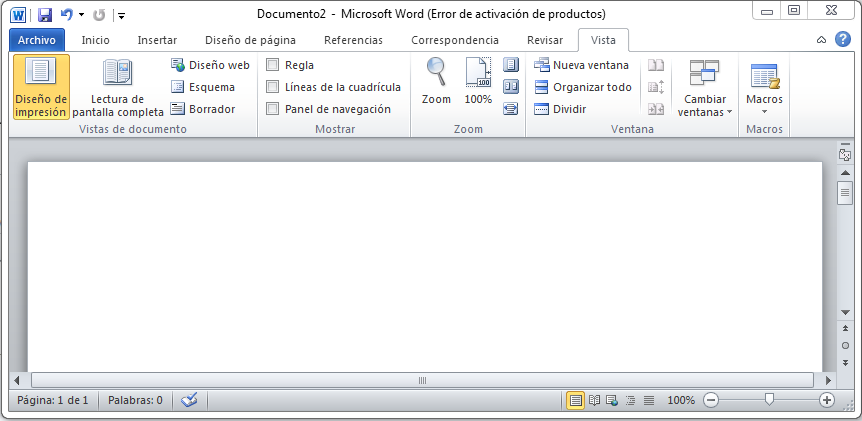Click the Save icon in quick access toolbar
The image size is (862, 421).
[x=44, y=15]
